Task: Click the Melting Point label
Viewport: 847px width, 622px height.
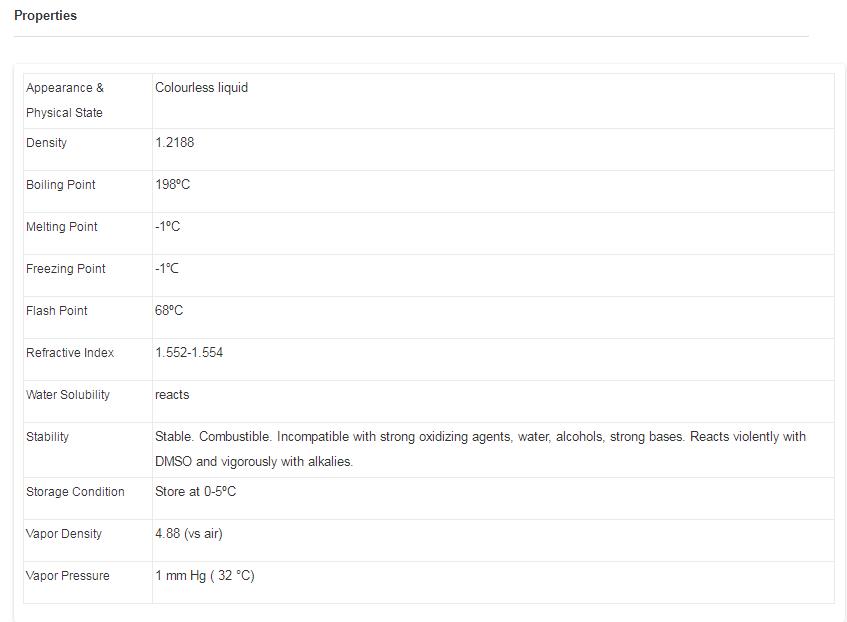Action: (62, 227)
